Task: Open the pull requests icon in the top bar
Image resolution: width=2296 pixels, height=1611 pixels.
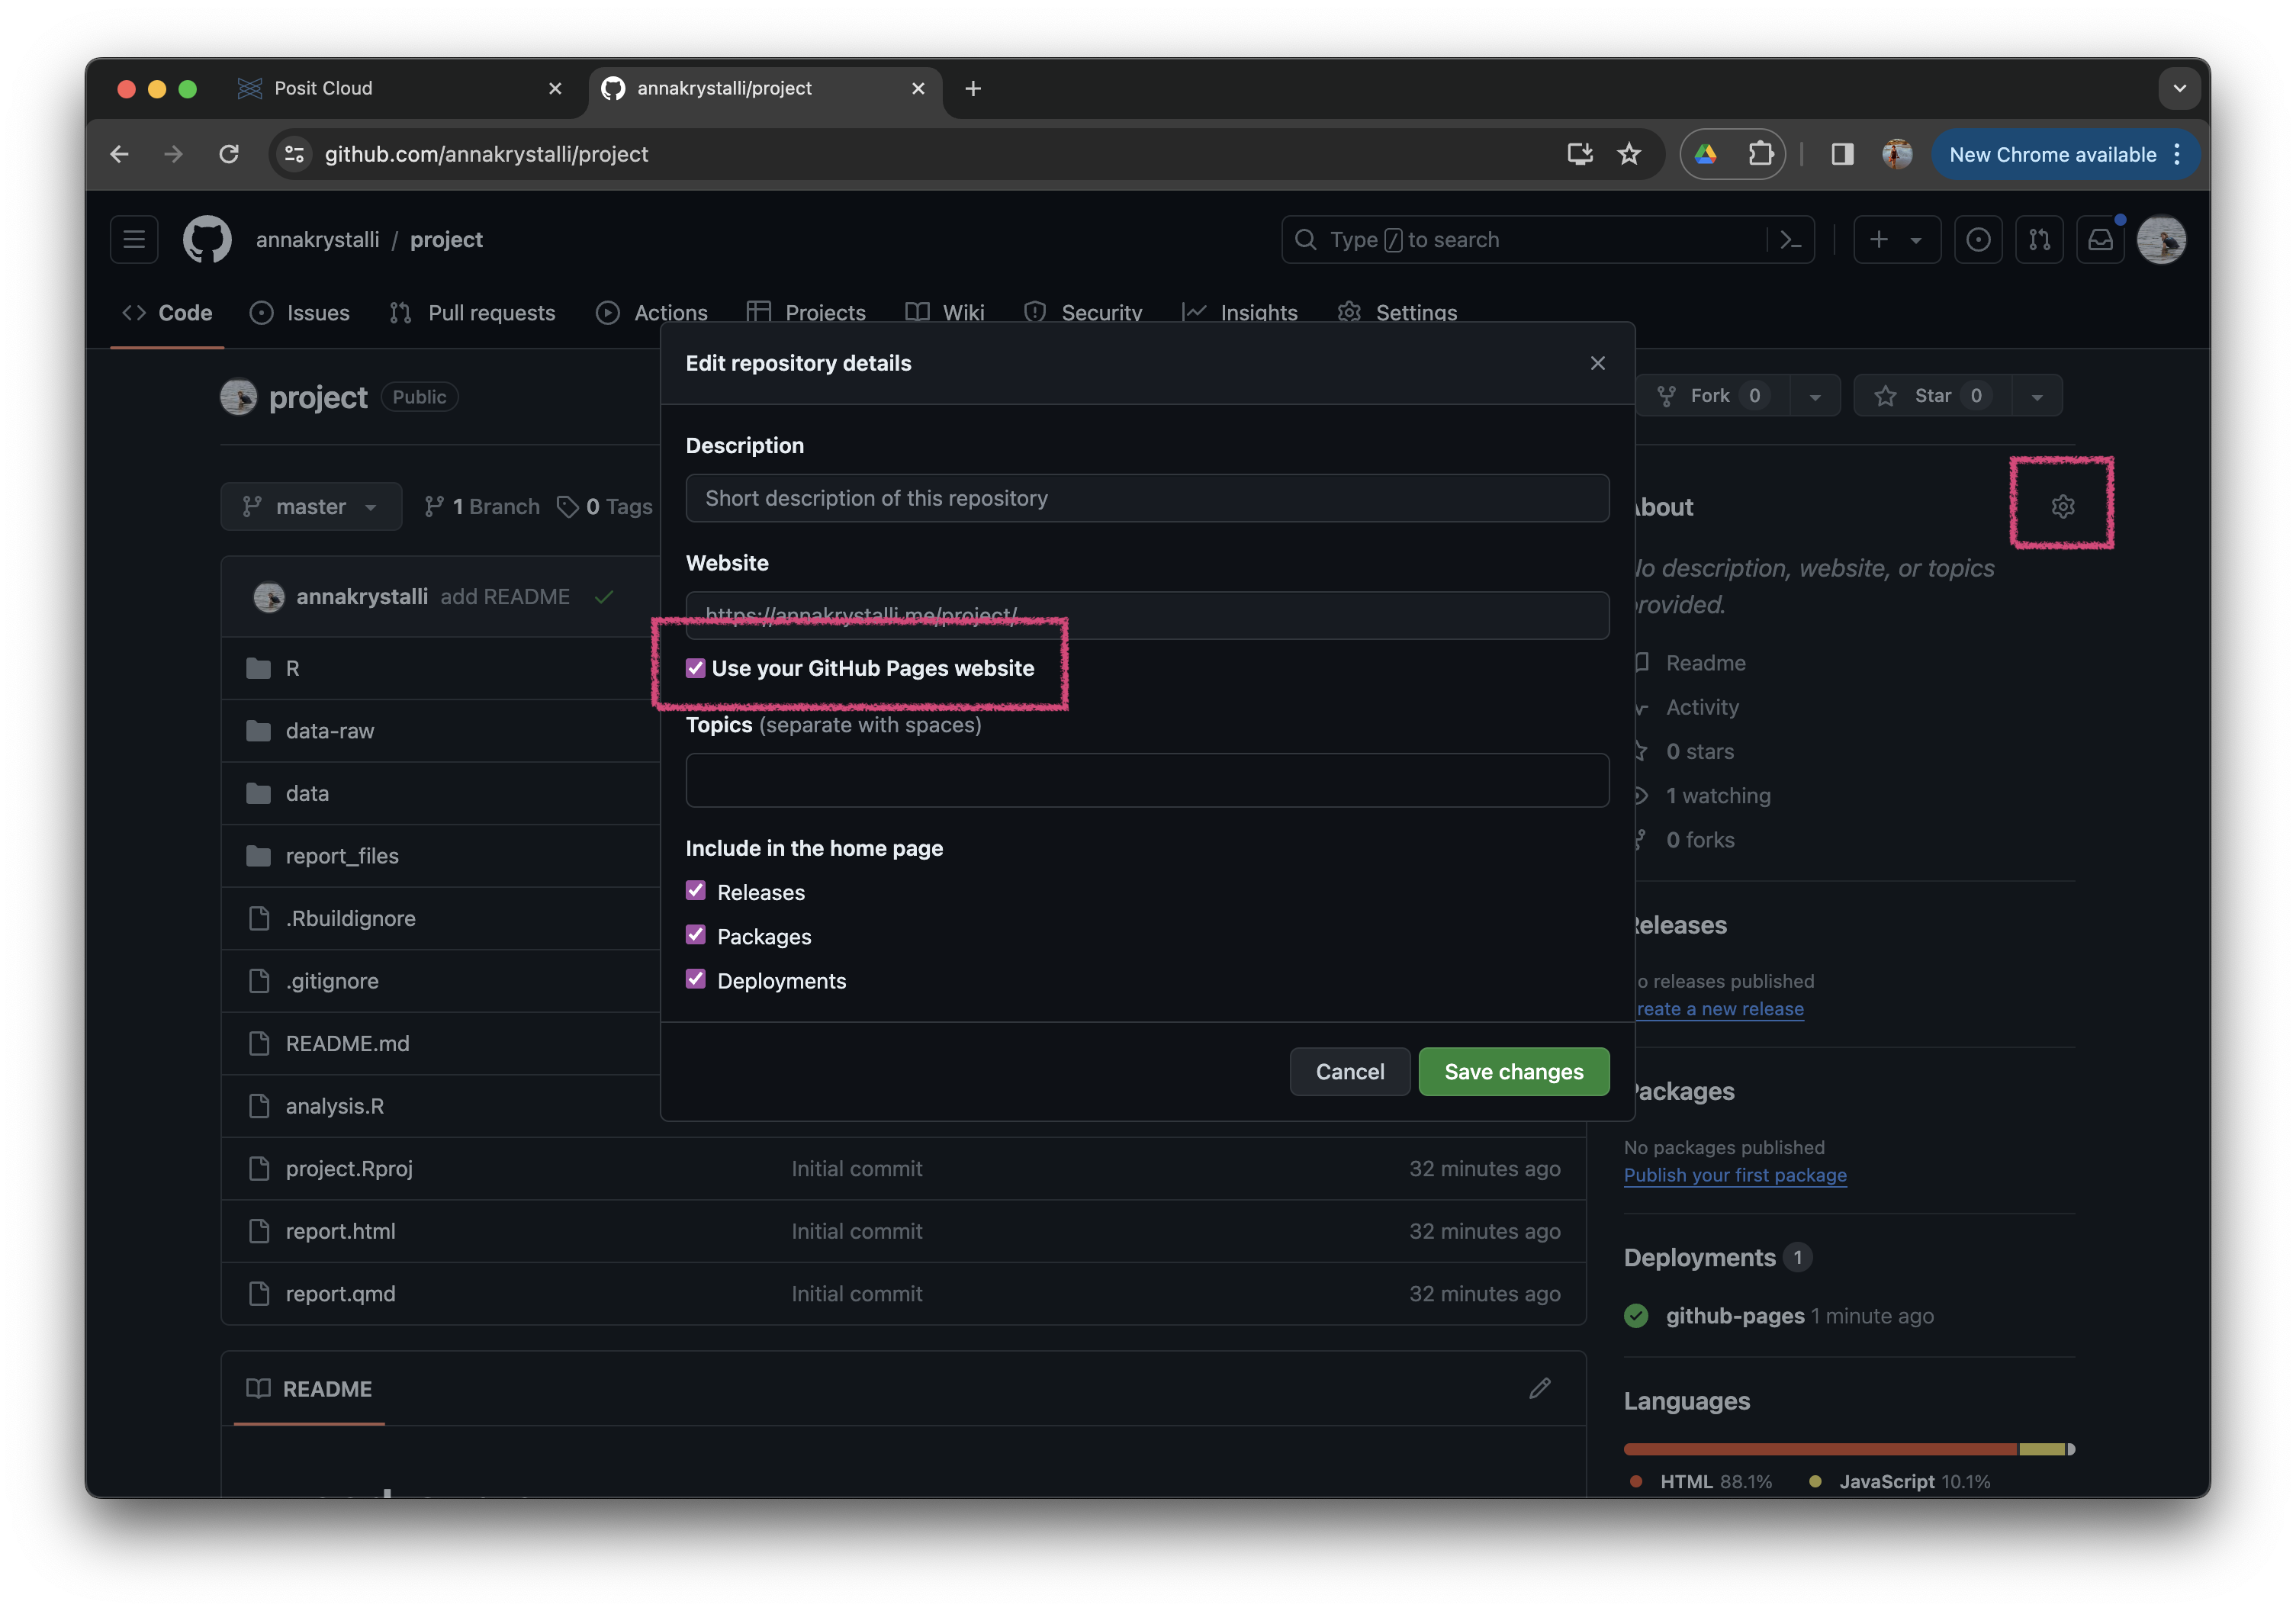Action: click(x=2039, y=240)
